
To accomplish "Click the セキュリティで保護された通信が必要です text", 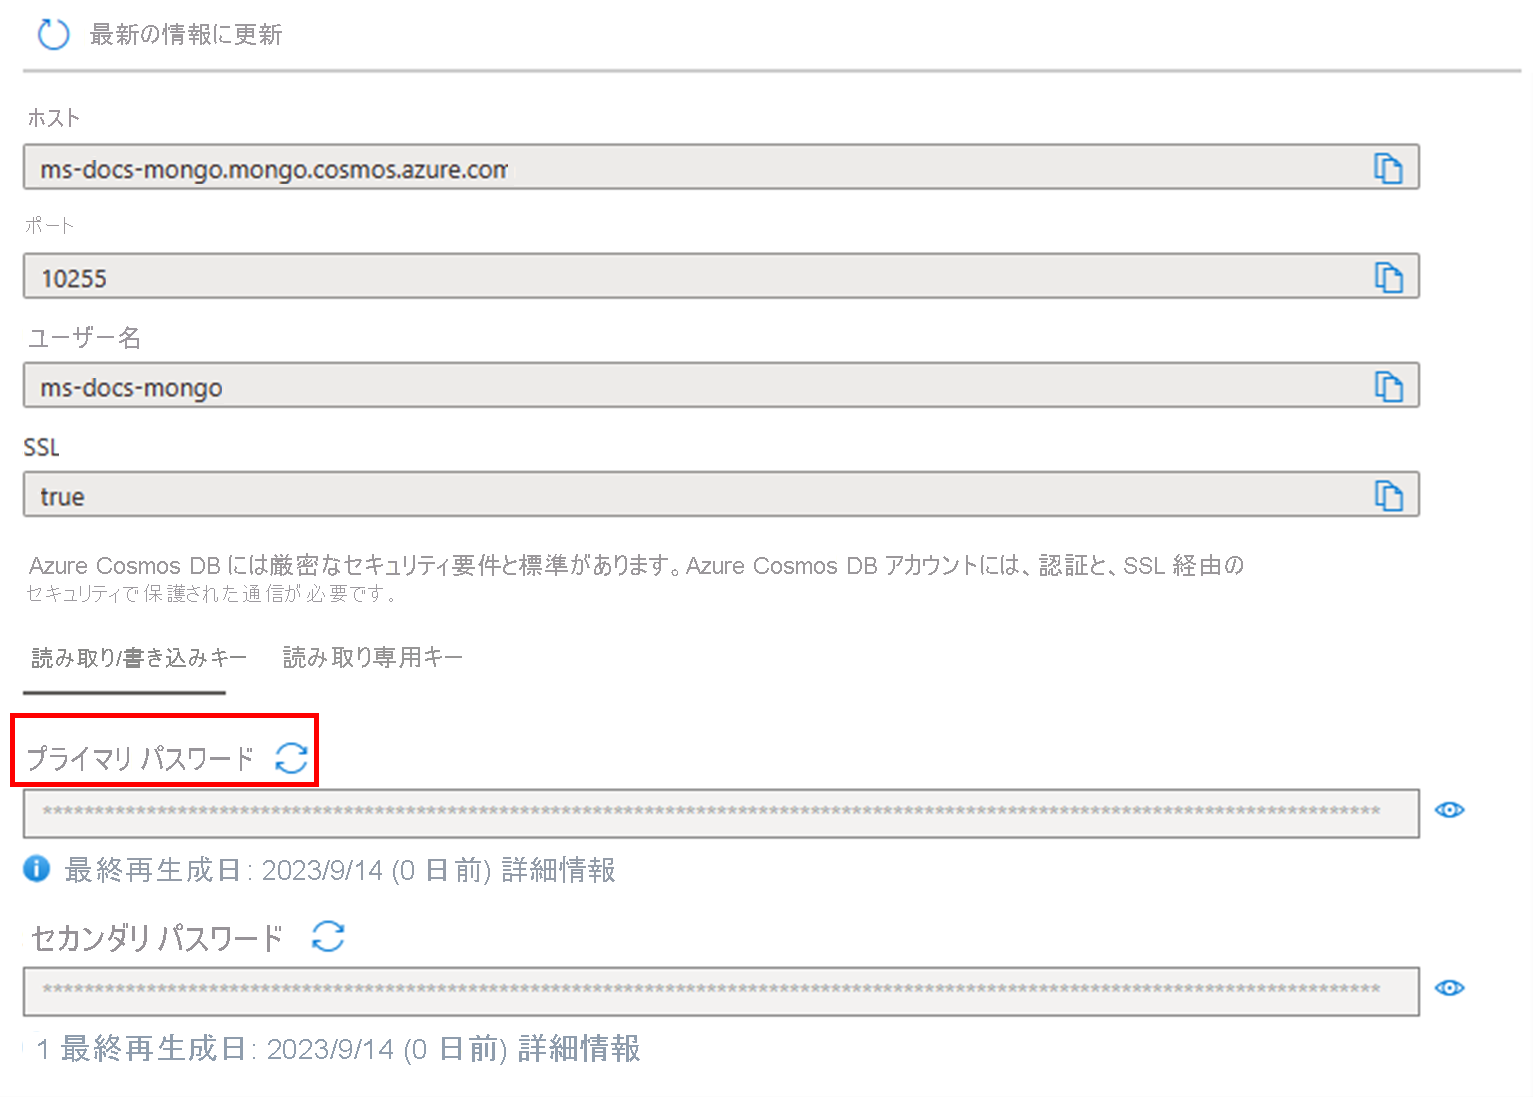I will tap(212, 594).
